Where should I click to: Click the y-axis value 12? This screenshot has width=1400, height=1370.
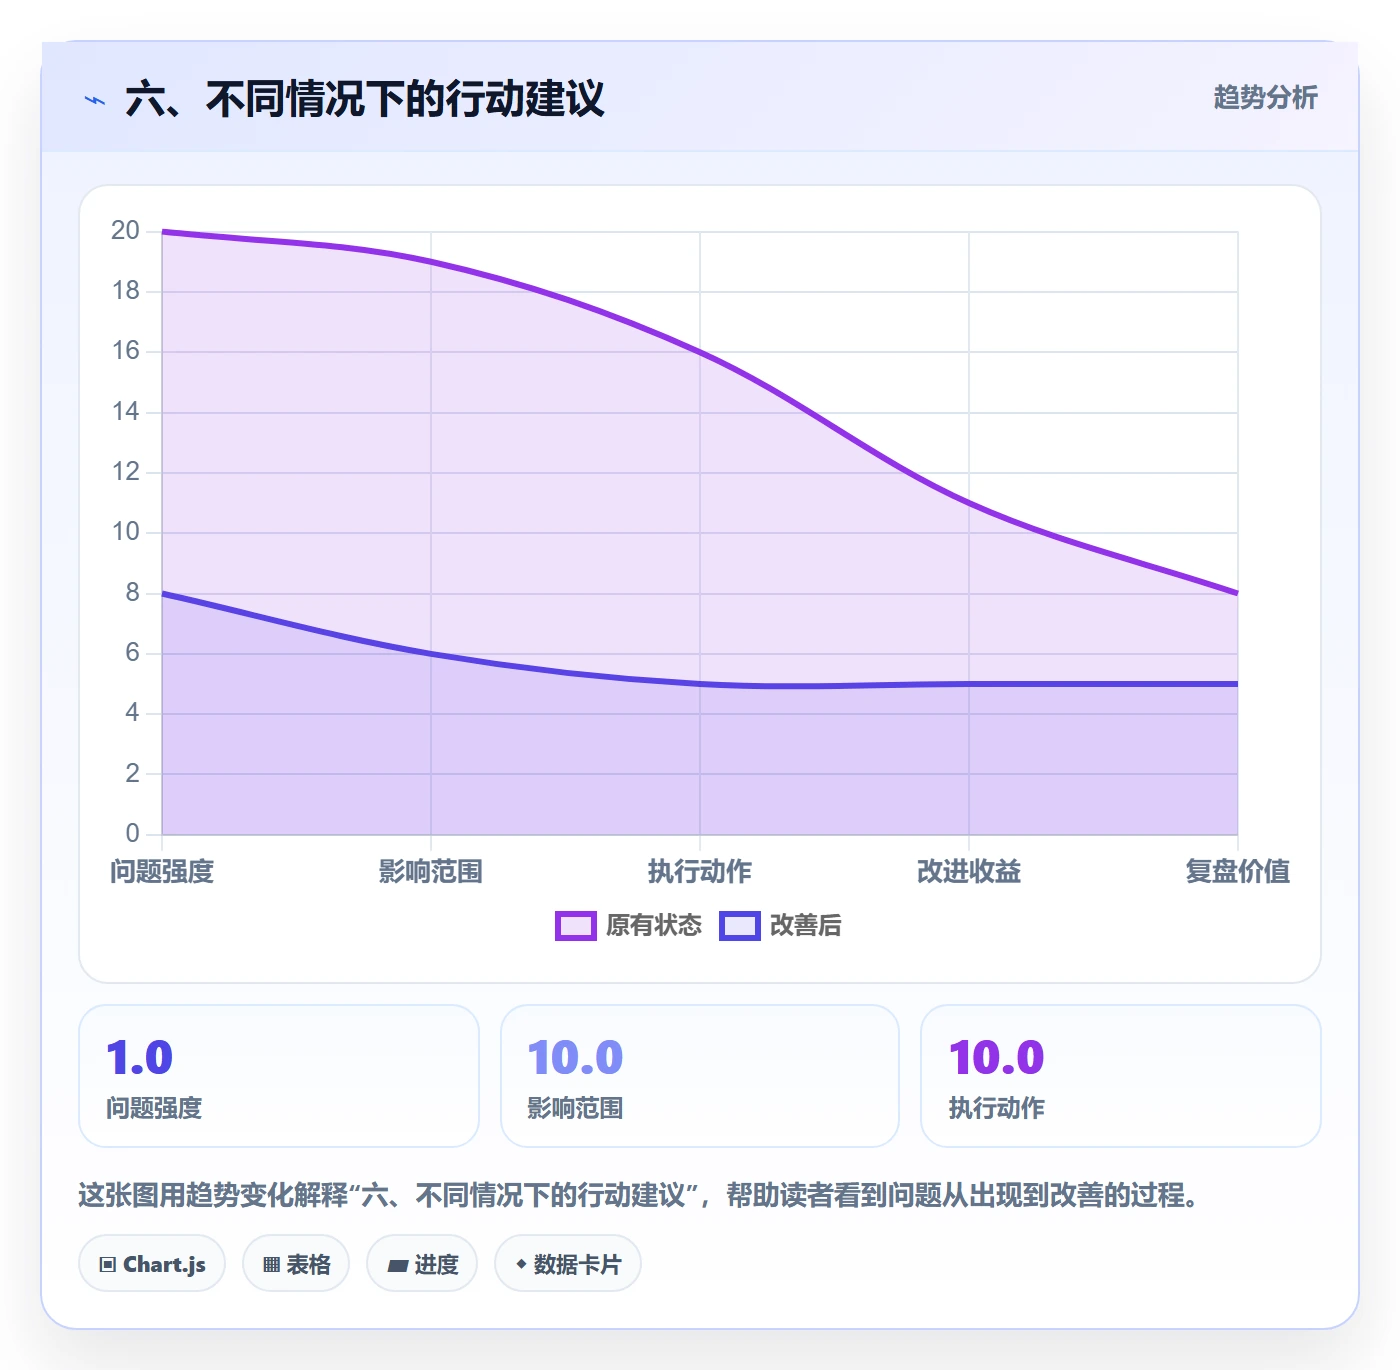[125, 472]
